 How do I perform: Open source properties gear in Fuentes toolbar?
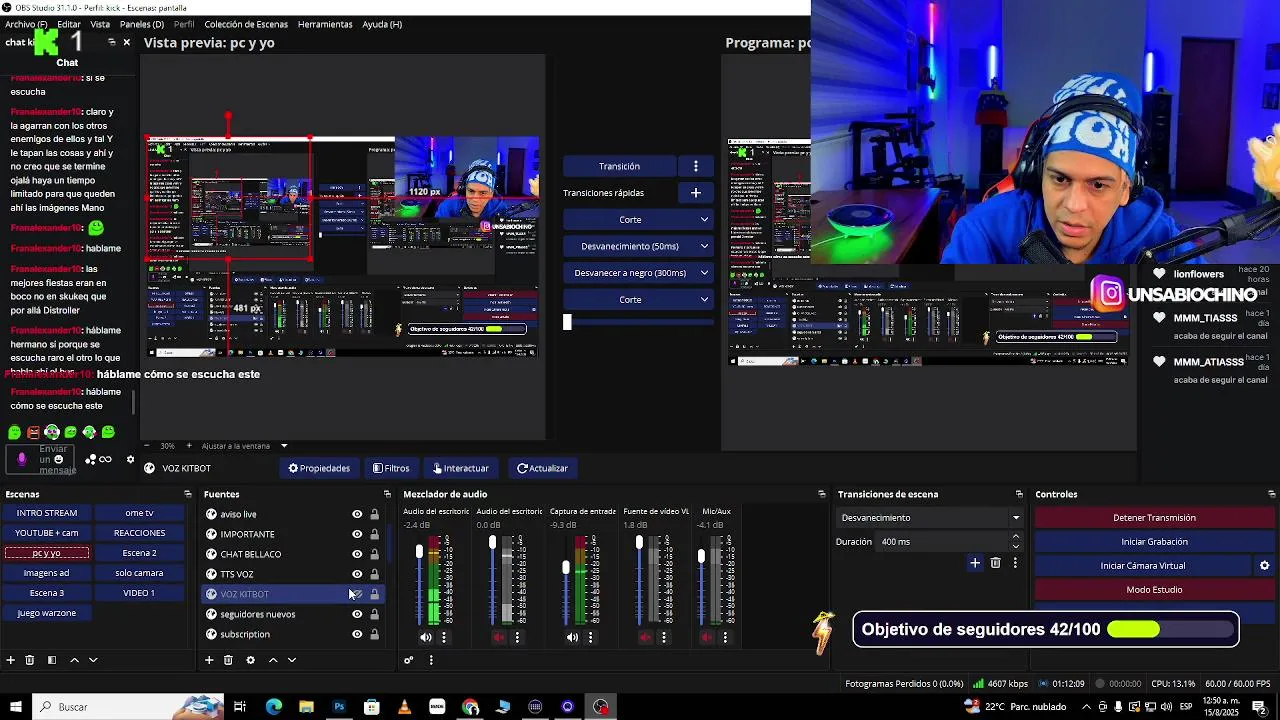click(x=250, y=660)
